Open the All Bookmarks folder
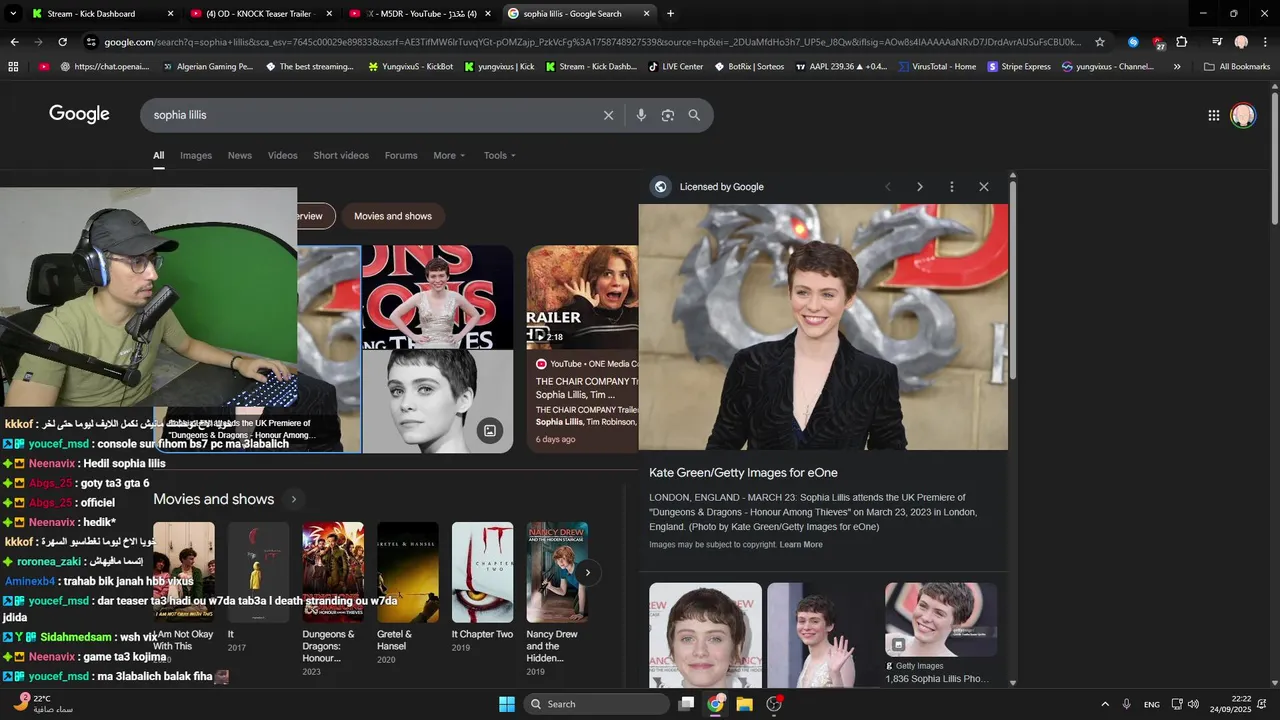The width and height of the screenshot is (1280, 720). [1237, 67]
